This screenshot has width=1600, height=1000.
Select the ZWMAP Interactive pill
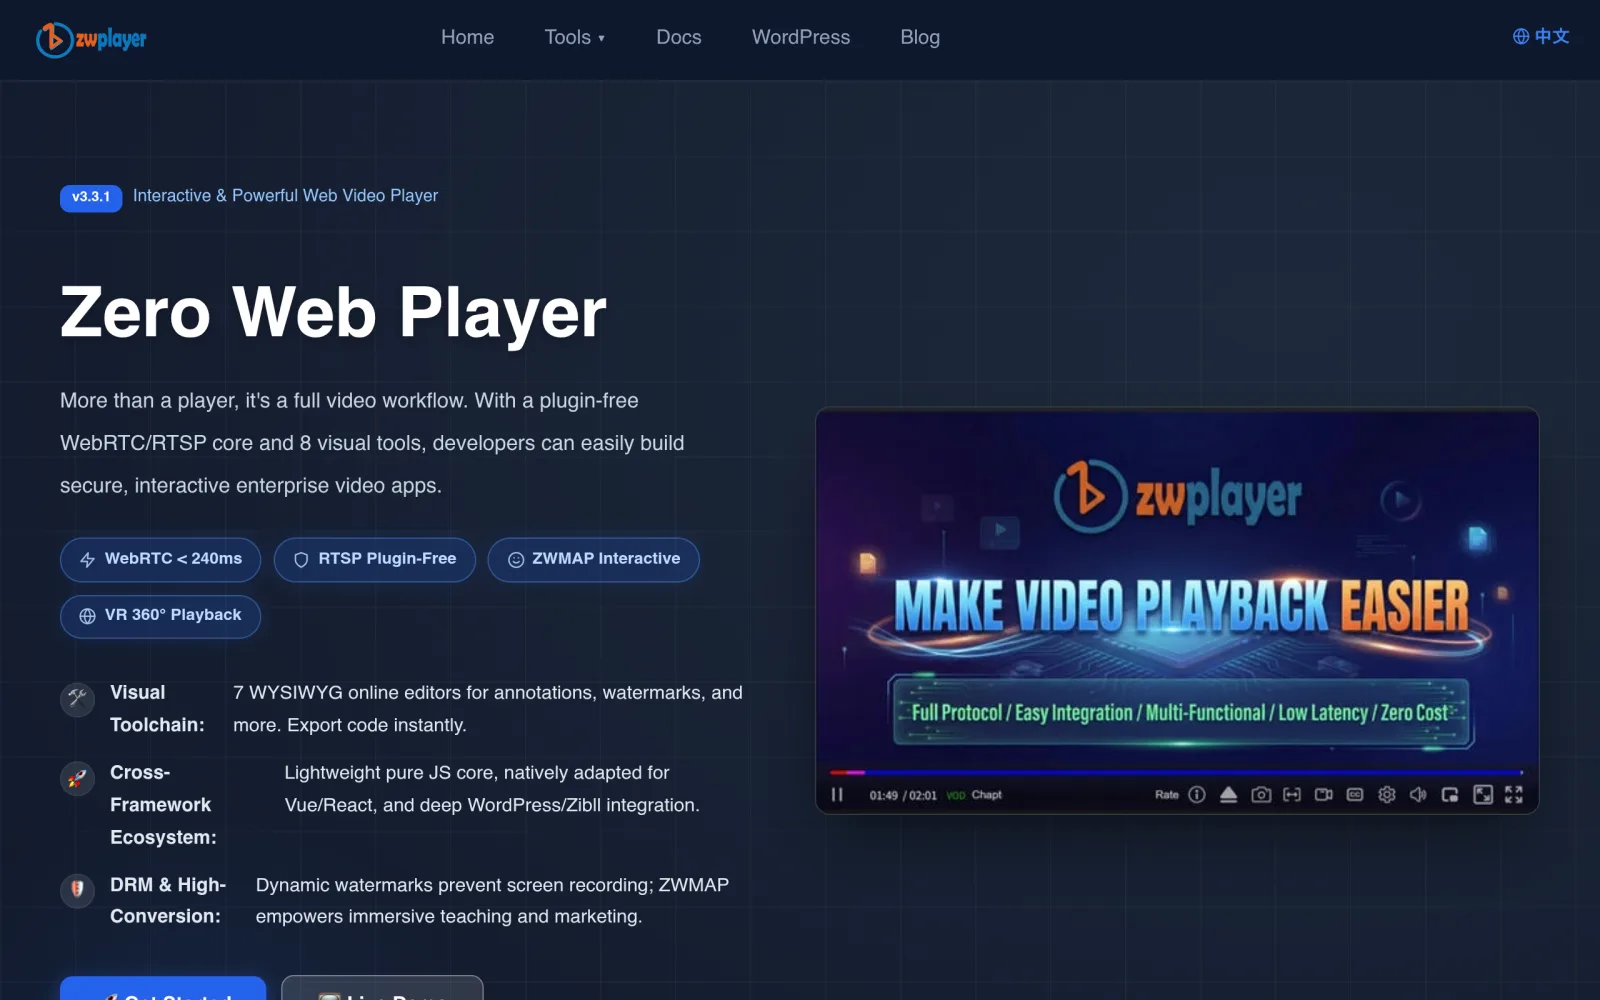point(593,559)
